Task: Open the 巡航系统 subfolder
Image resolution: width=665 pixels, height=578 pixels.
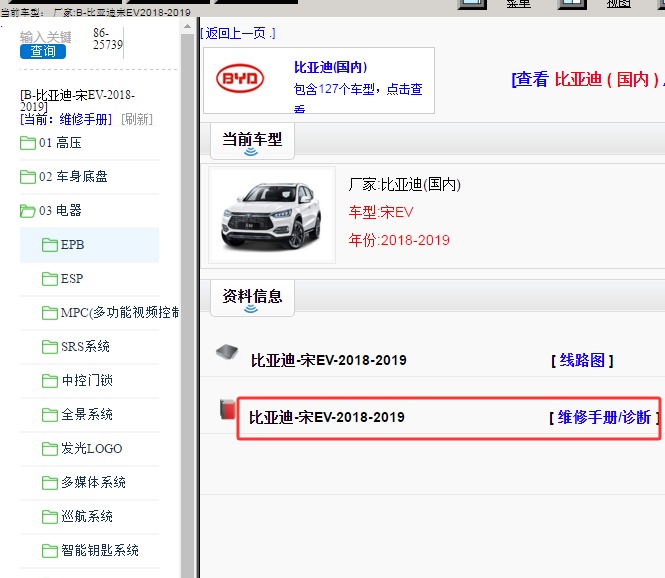Action: [89, 517]
